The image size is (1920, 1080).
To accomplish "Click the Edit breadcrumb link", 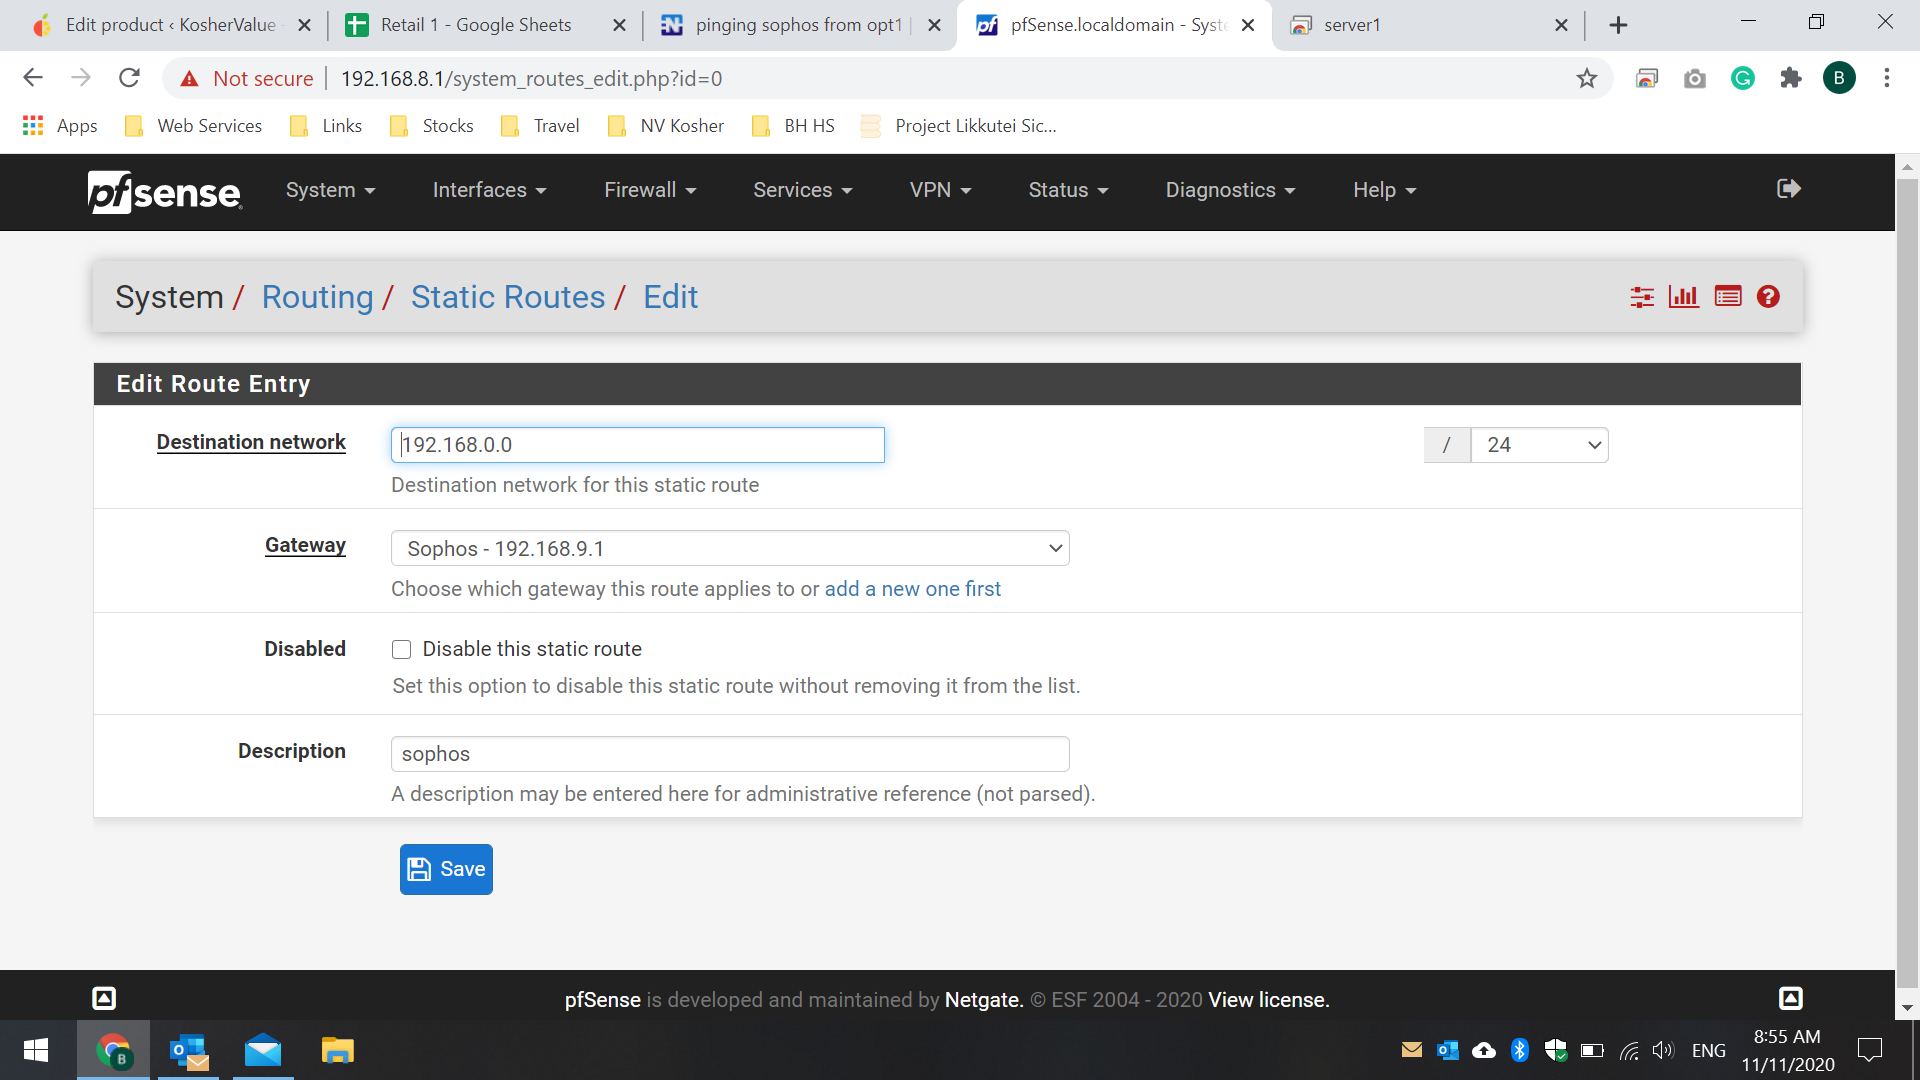I will (670, 297).
